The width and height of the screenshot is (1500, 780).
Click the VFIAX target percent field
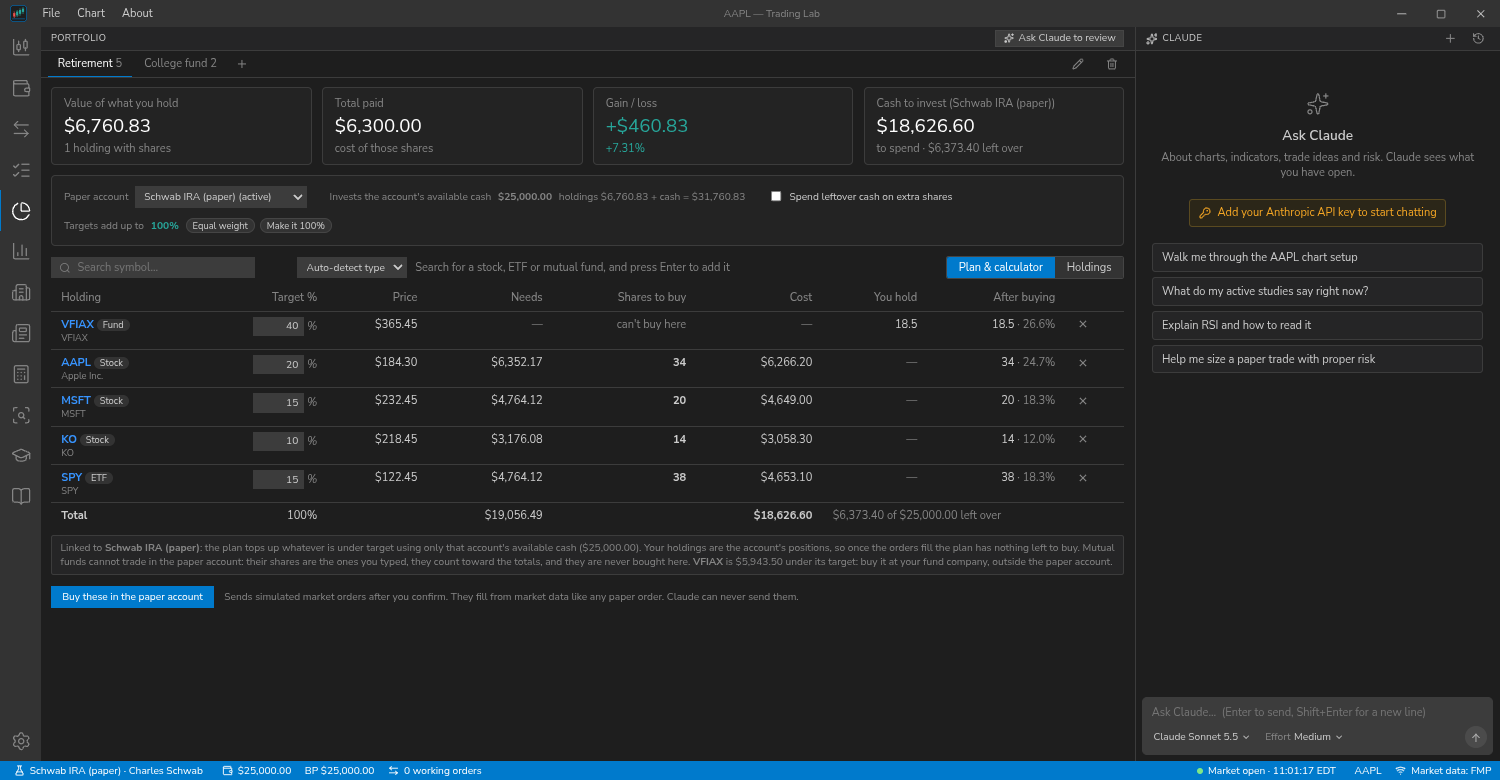click(278, 326)
